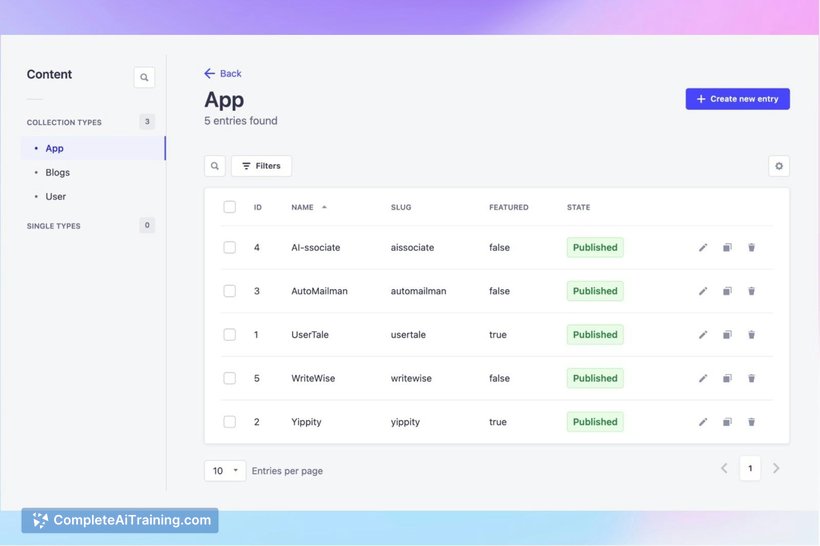Open the table view settings gear
Viewport: 820px width, 546px height.
coord(779,166)
